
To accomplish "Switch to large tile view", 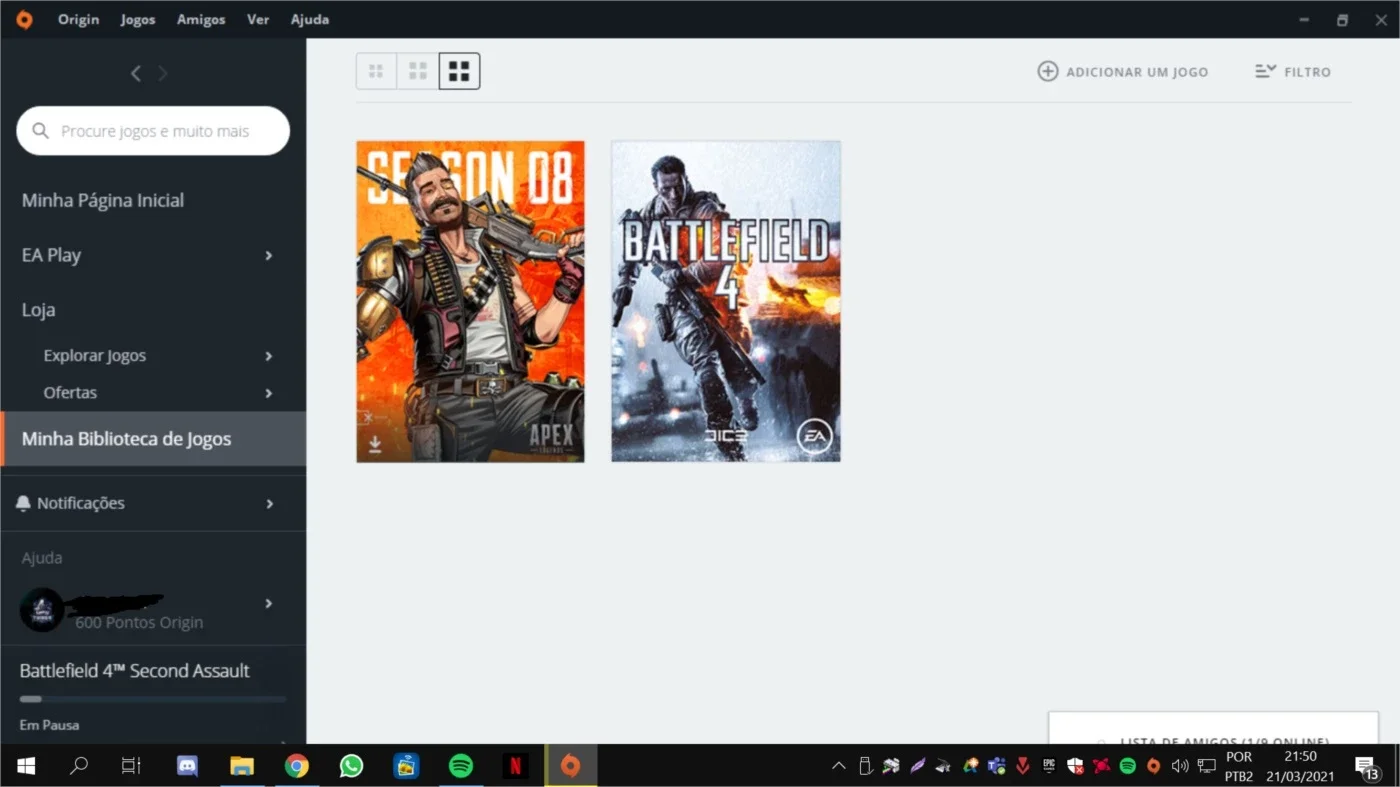I will point(460,71).
